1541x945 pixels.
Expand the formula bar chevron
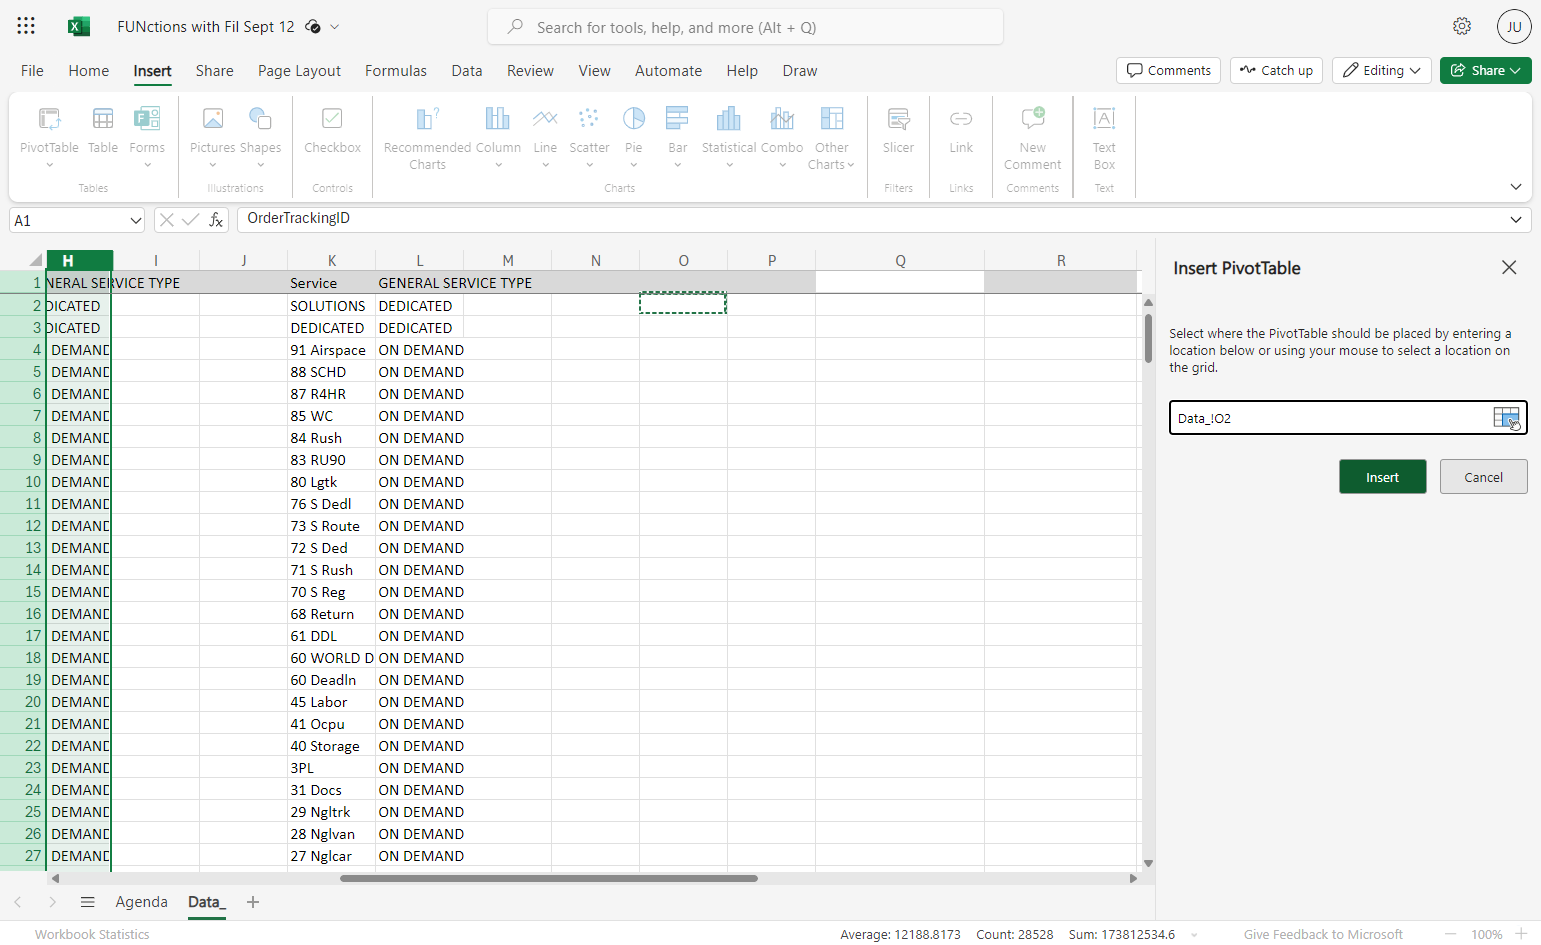pos(1516,220)
